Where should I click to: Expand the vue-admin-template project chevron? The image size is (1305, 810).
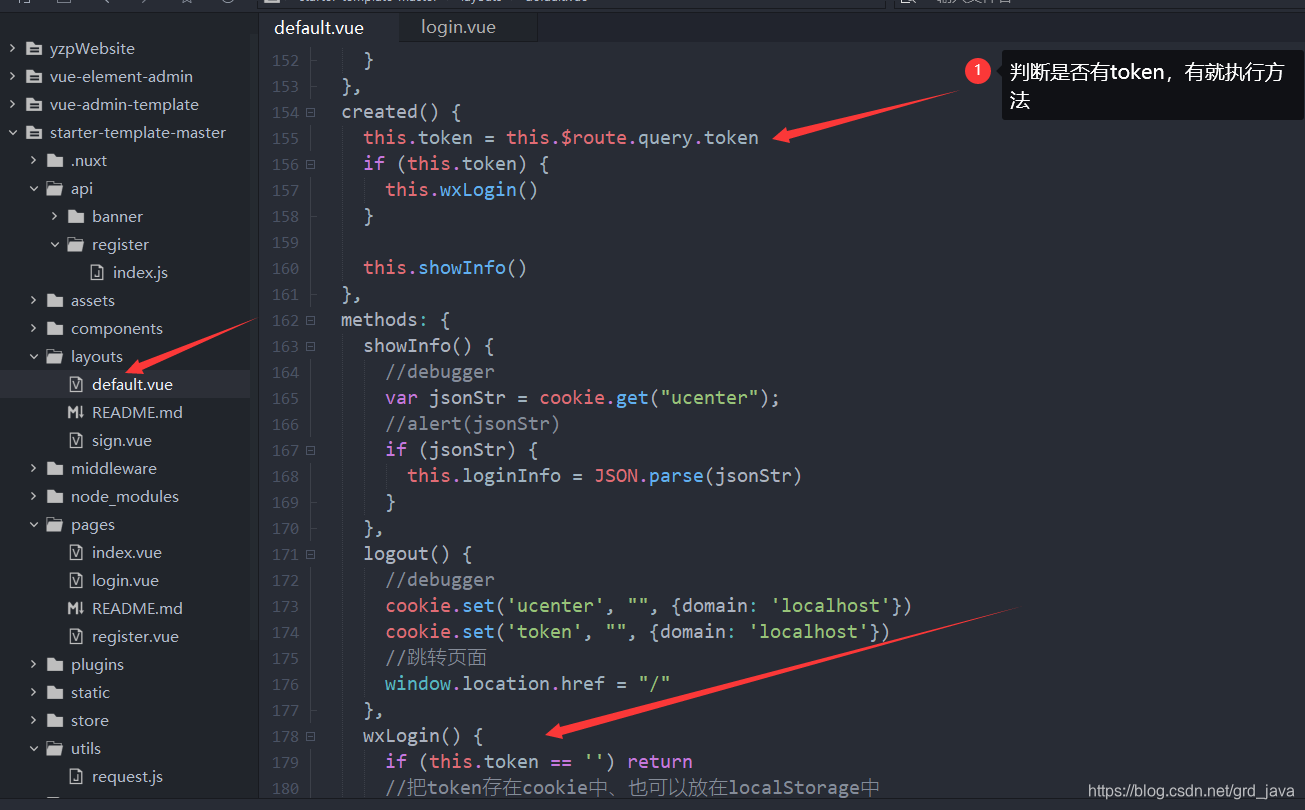coord(12,104)
